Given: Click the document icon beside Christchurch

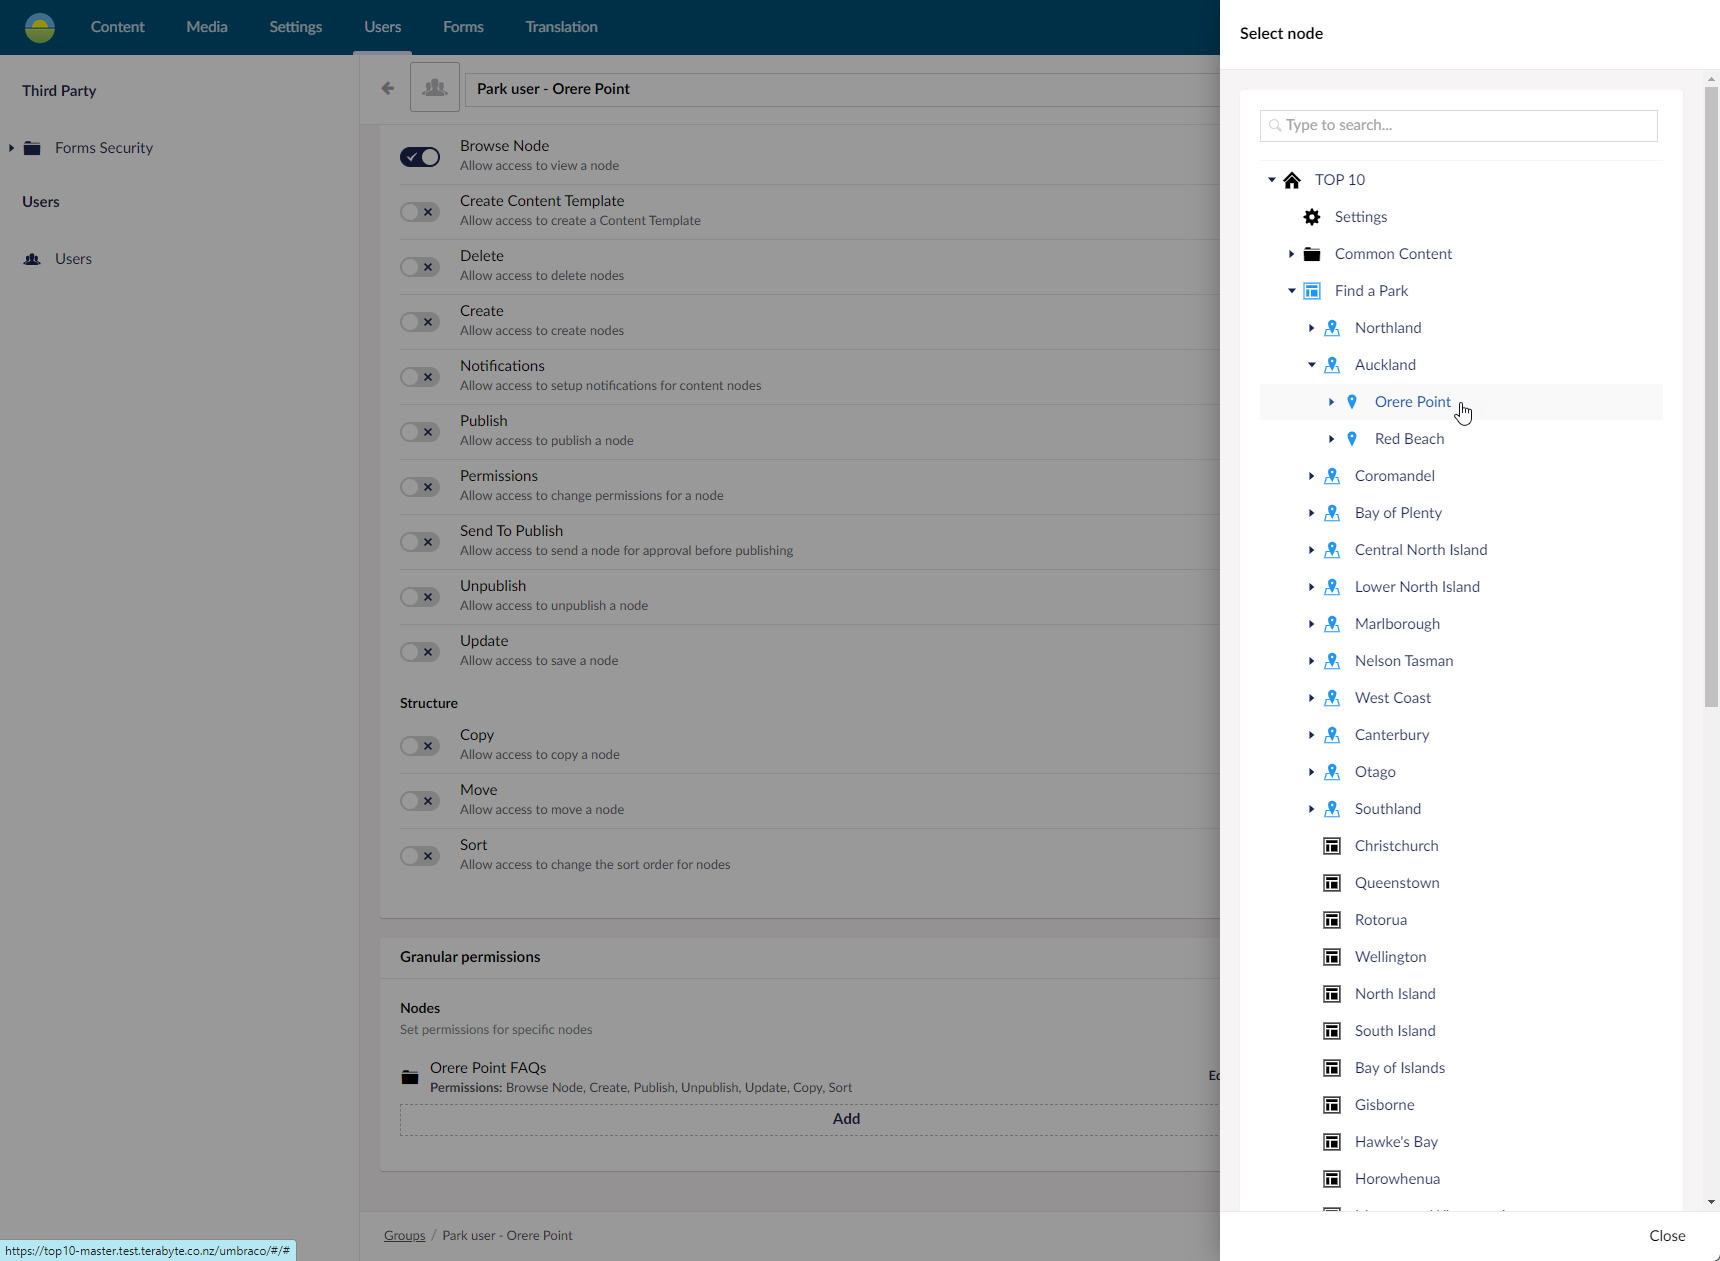Looking at the screenshot, I should (1332, 845).
